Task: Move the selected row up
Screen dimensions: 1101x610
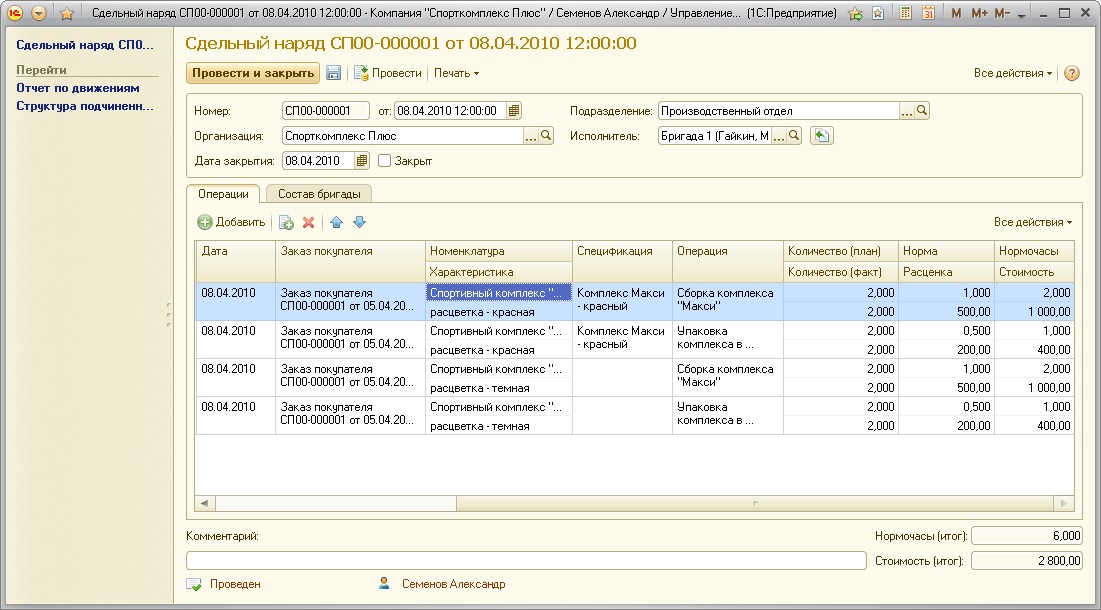Action: coord(337,223)
